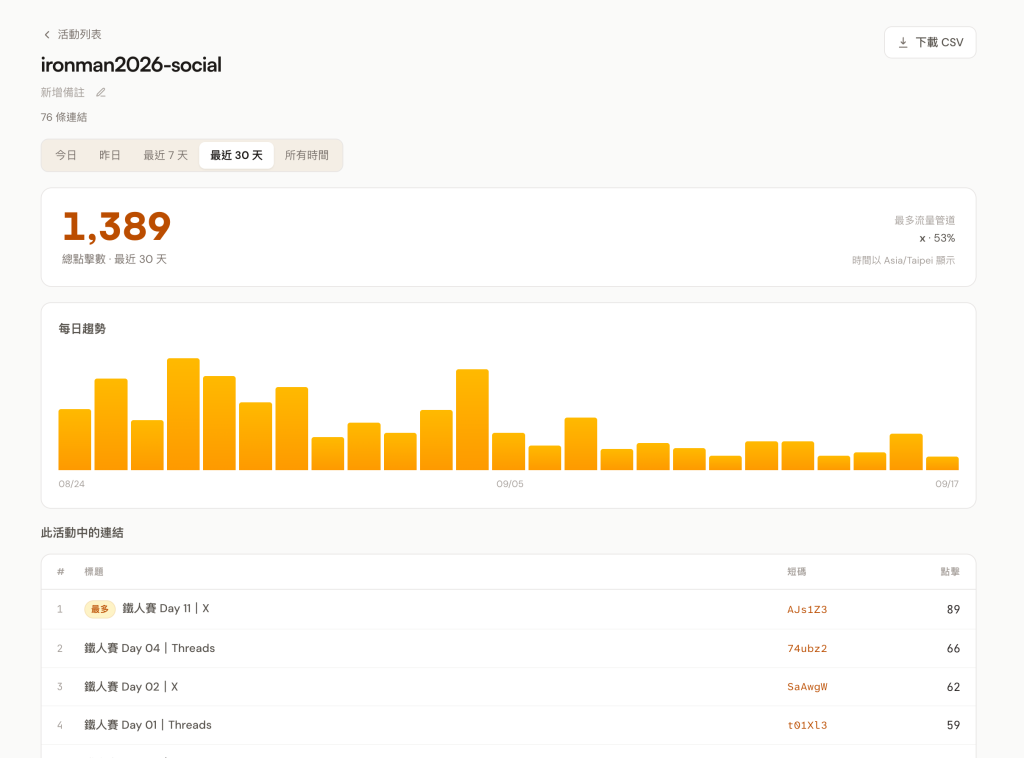Switch to the 所有時間 tab

pos(307,155)
